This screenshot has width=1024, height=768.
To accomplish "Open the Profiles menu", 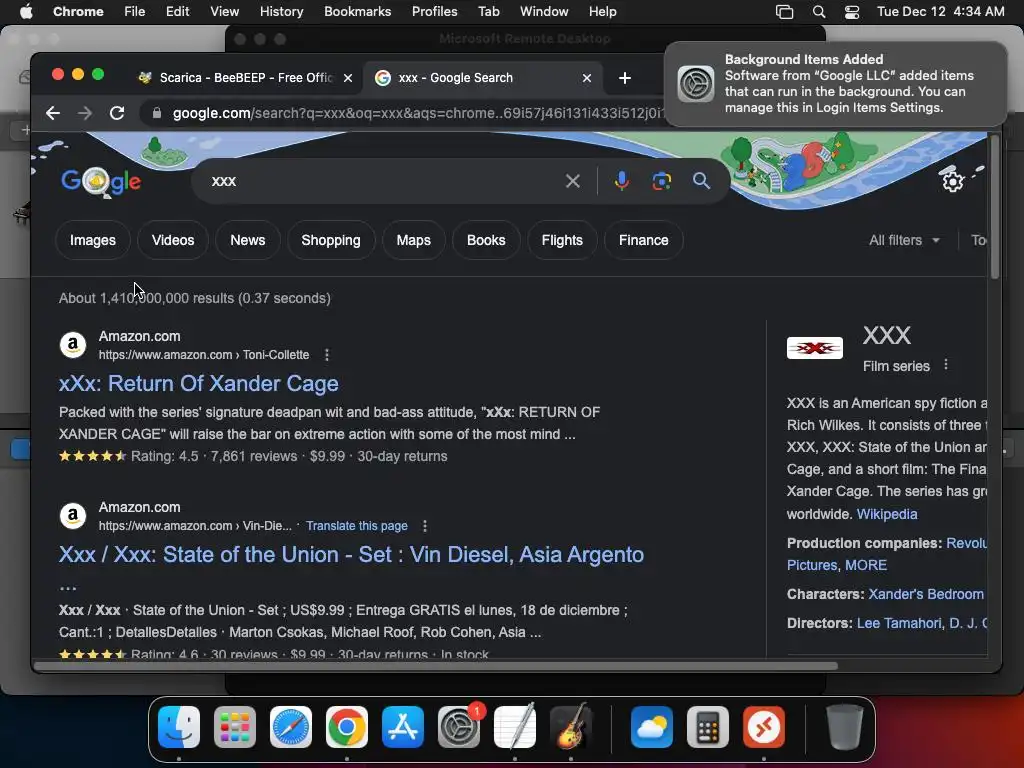I will (x=434, y=12).
